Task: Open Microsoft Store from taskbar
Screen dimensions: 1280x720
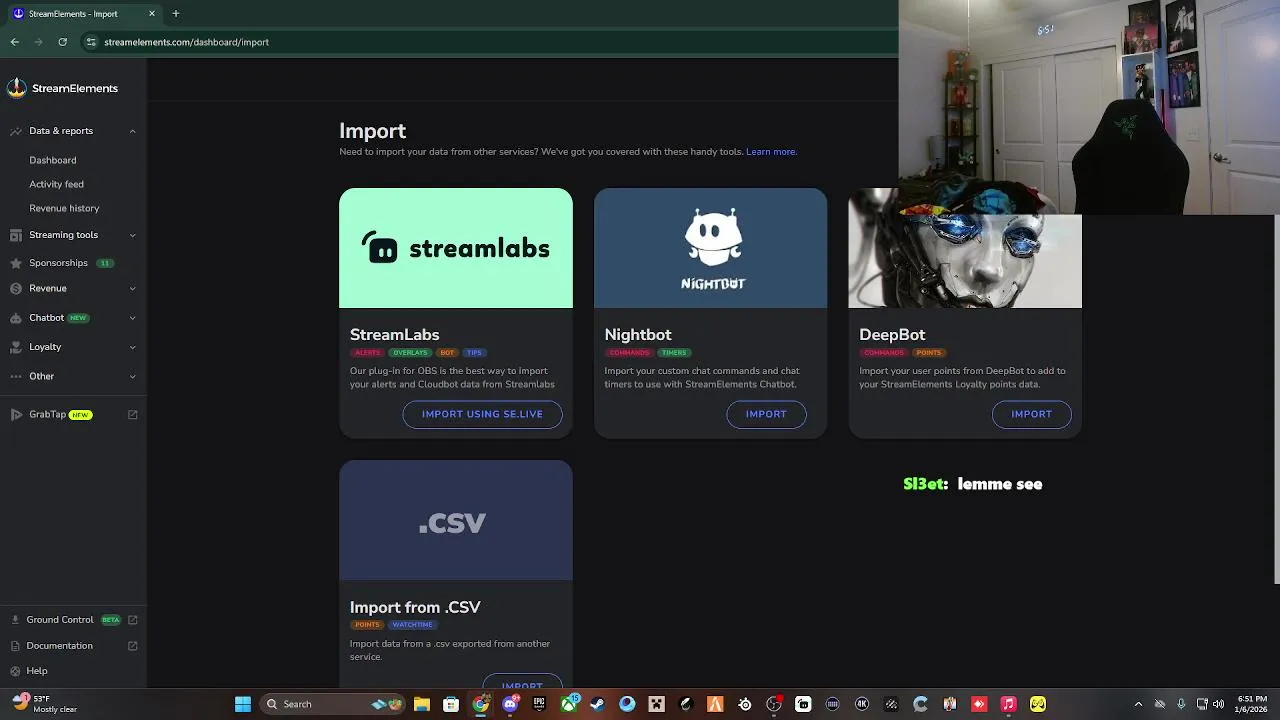Action: coord(451,704)
